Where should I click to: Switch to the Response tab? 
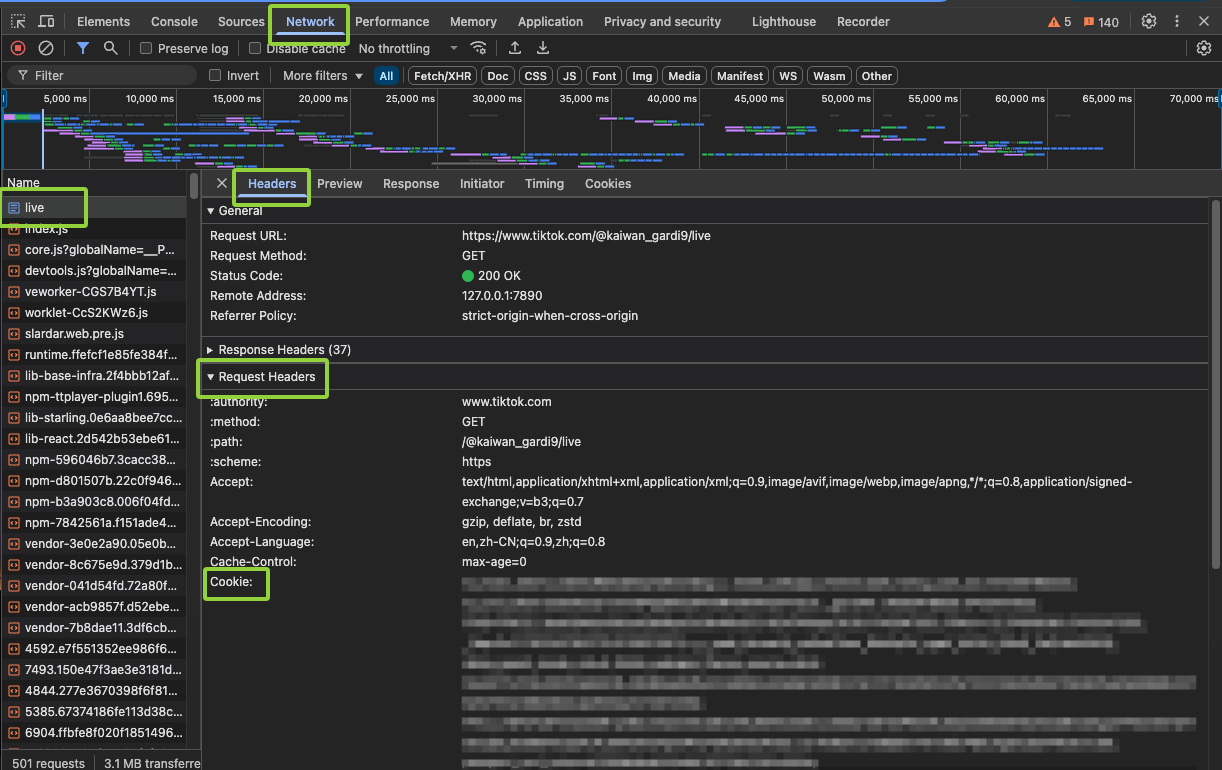[411, 184]
